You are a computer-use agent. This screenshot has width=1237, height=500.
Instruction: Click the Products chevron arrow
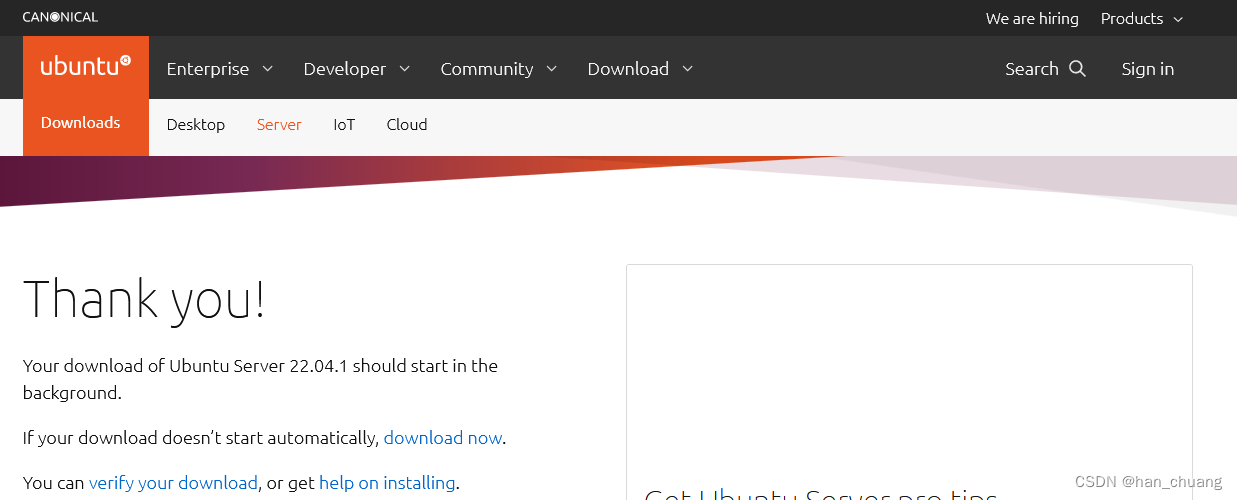point(1177,19)
